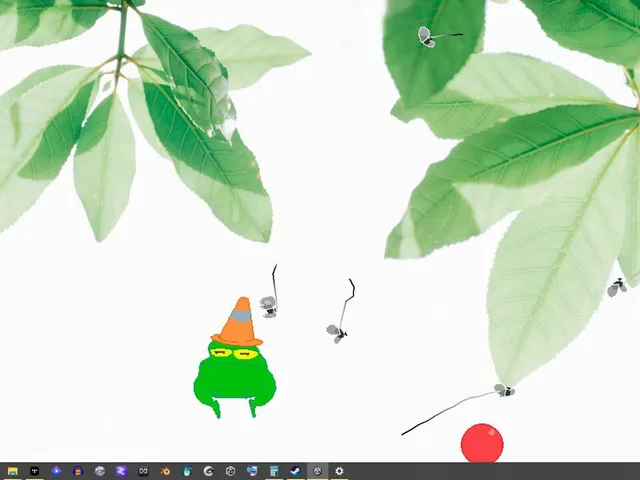Screen dimensions: 640x480
Task: Open Settings gear on taskbar
Action: pyautogui.click(x=339, y=471)
